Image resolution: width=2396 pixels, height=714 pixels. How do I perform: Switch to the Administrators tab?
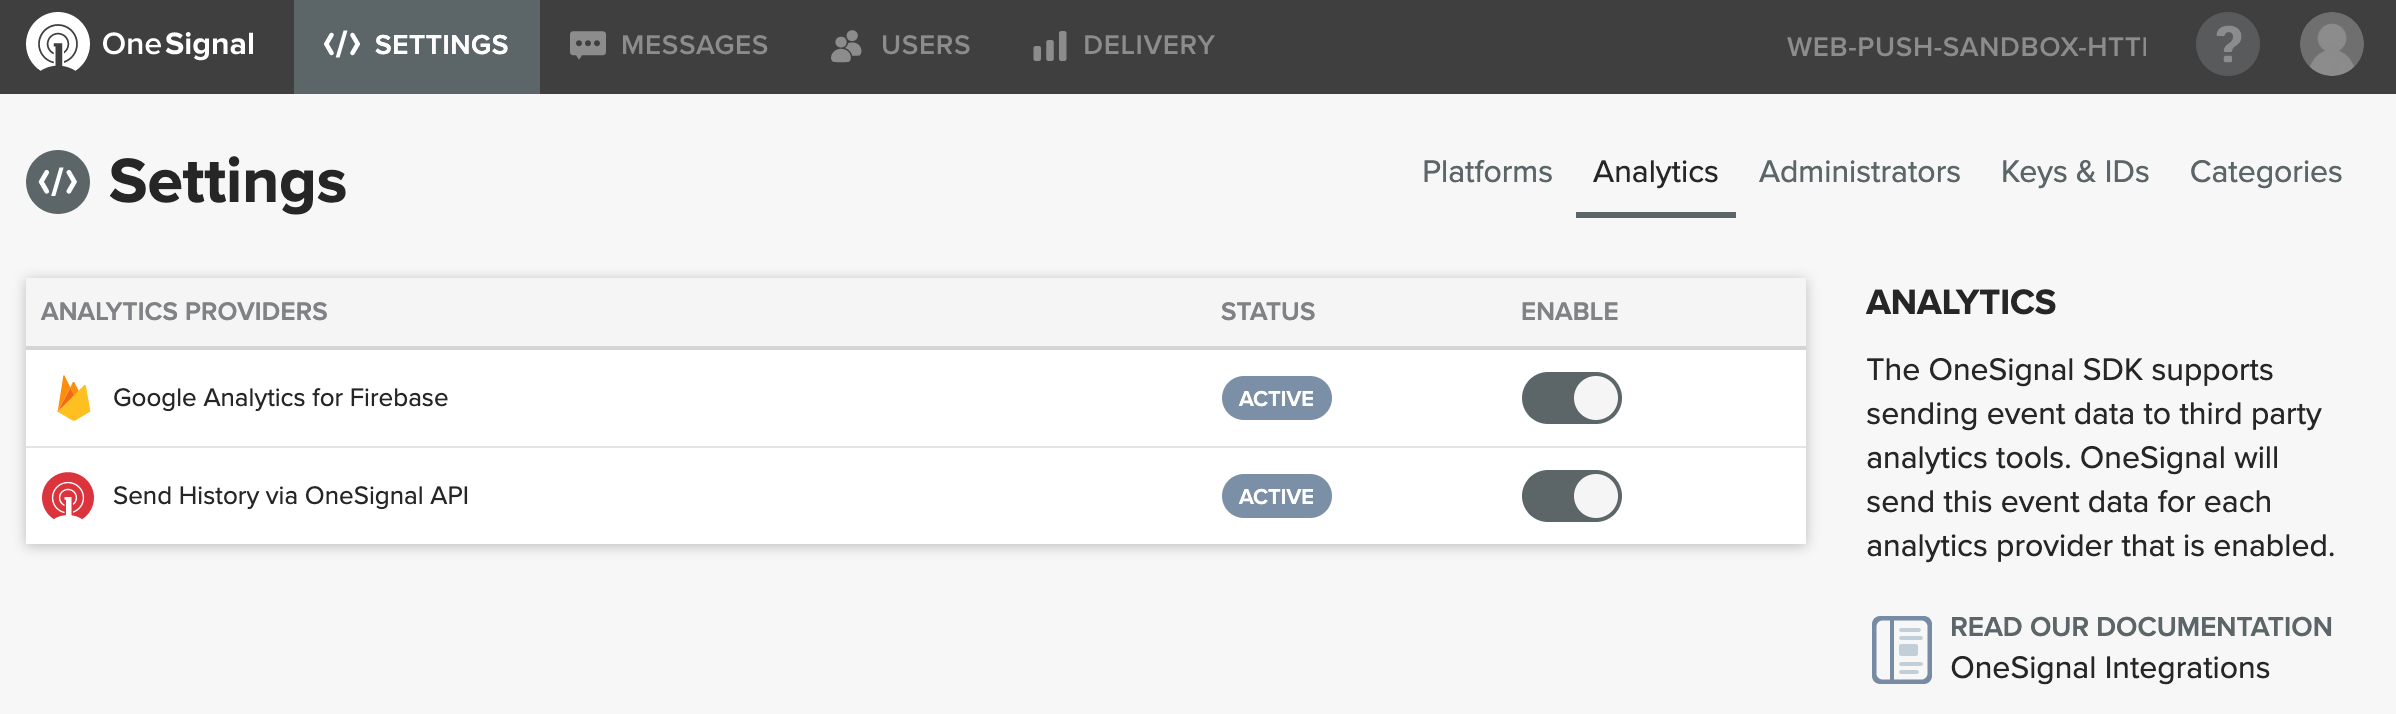[x=1859, y=172]
